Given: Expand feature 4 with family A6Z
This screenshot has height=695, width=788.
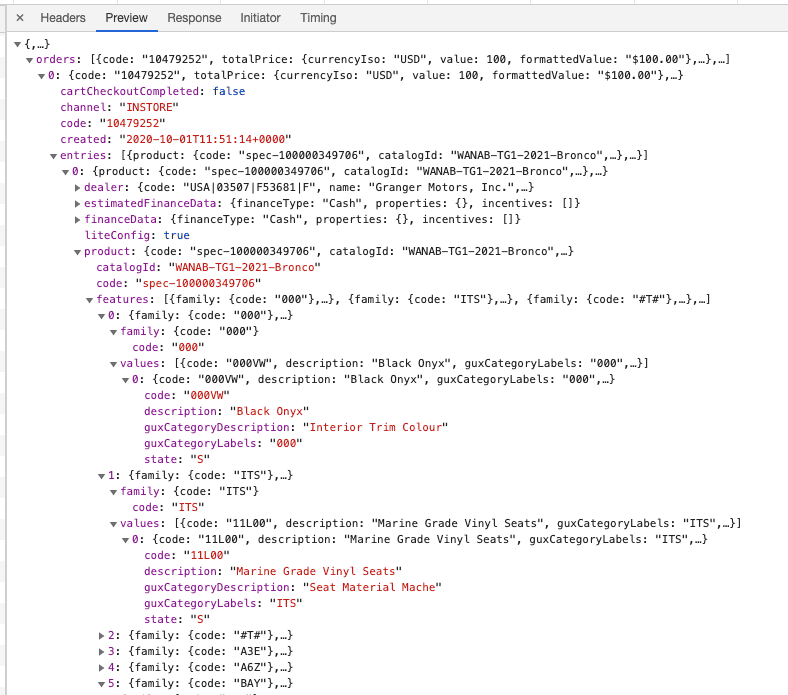Looking at the screenshot, I should coord(102,668).
